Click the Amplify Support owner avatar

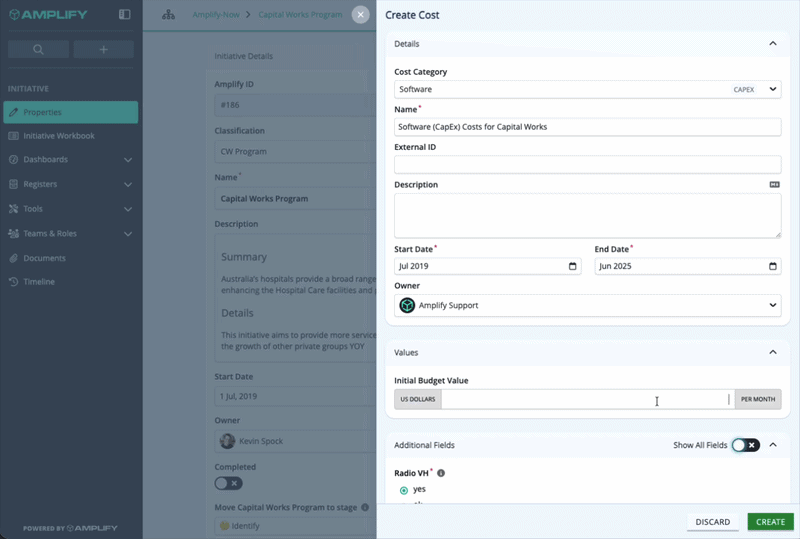[x=407, y=305]
